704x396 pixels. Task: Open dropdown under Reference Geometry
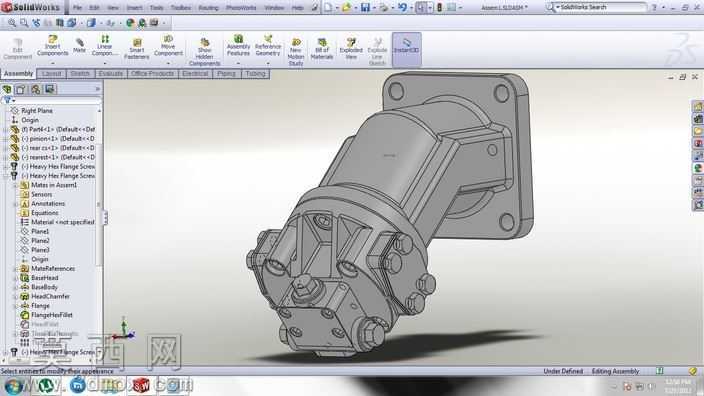[268, 63]
